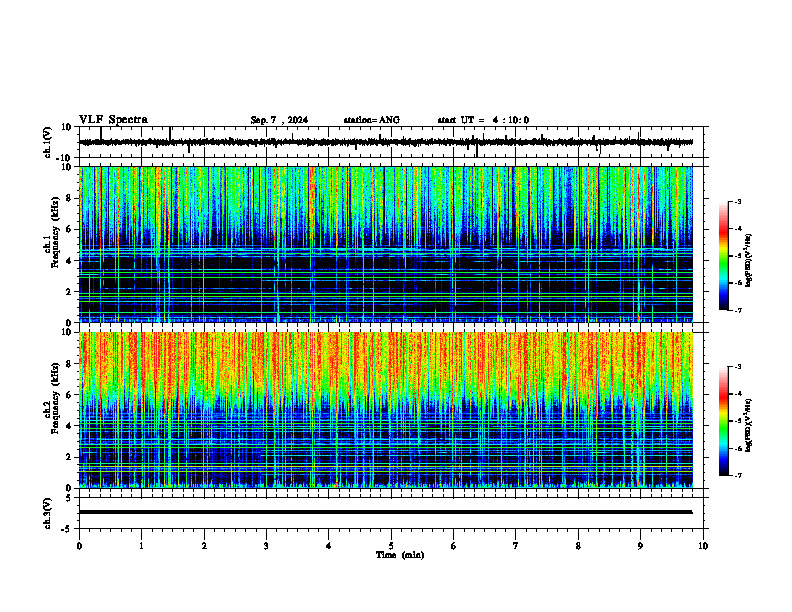Click time axis tick label "0"
792x612 pixels.
pyautogui.click(x=79, y=546)
